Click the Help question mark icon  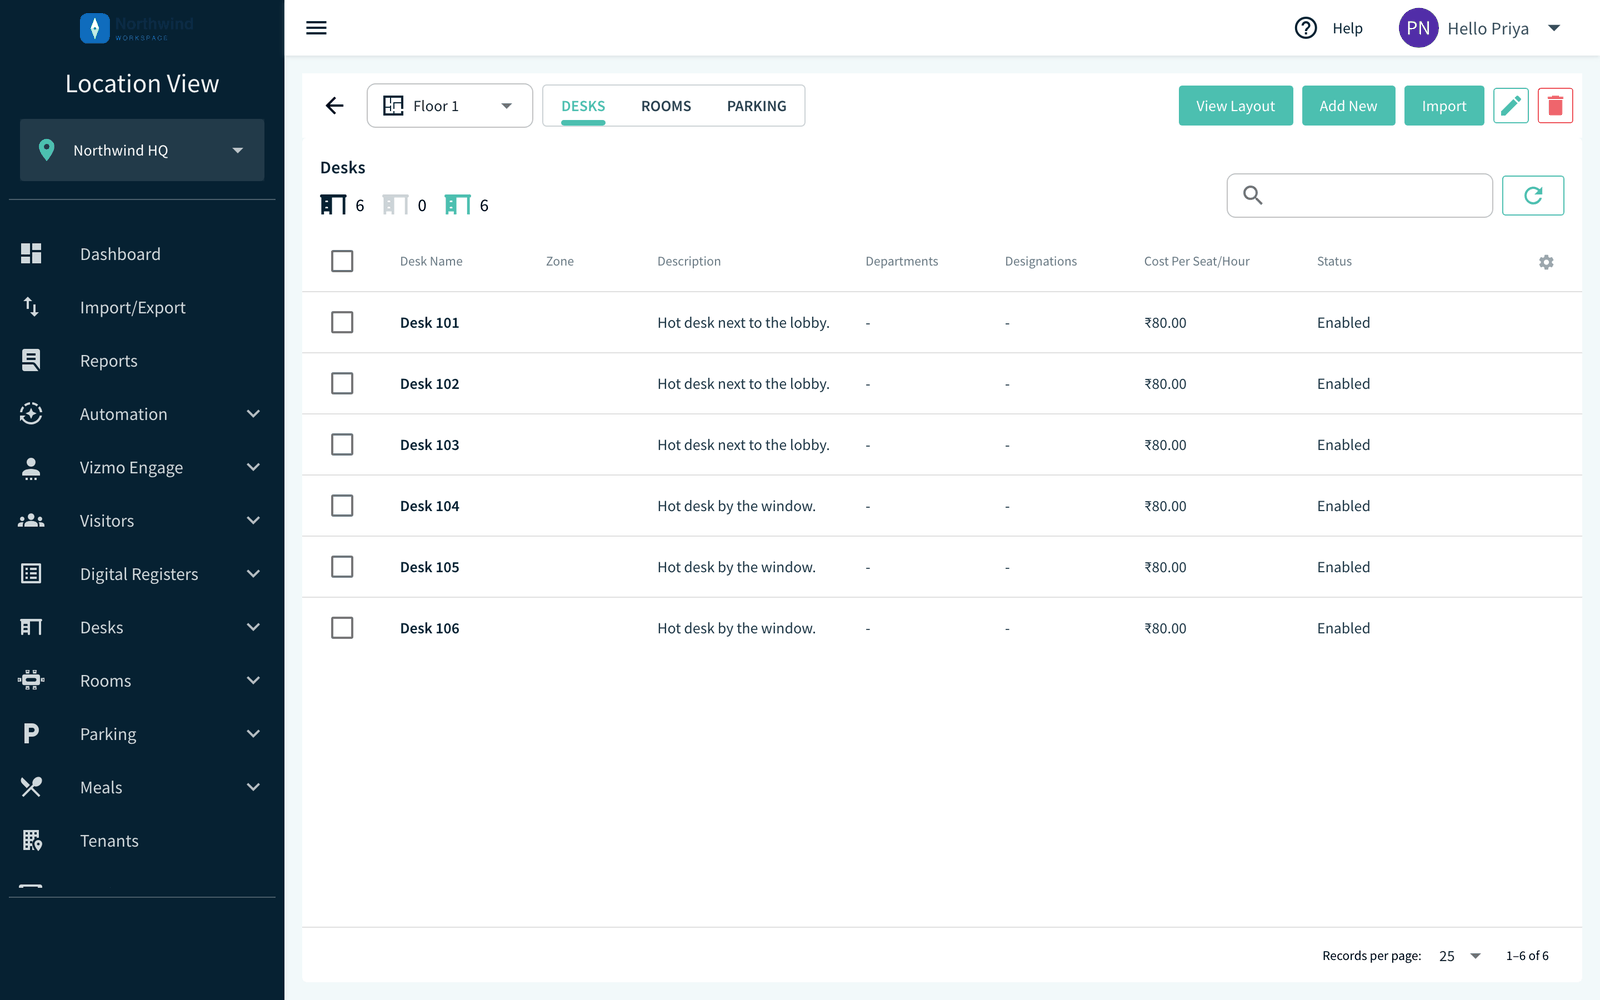click(x=1306, y=28)
